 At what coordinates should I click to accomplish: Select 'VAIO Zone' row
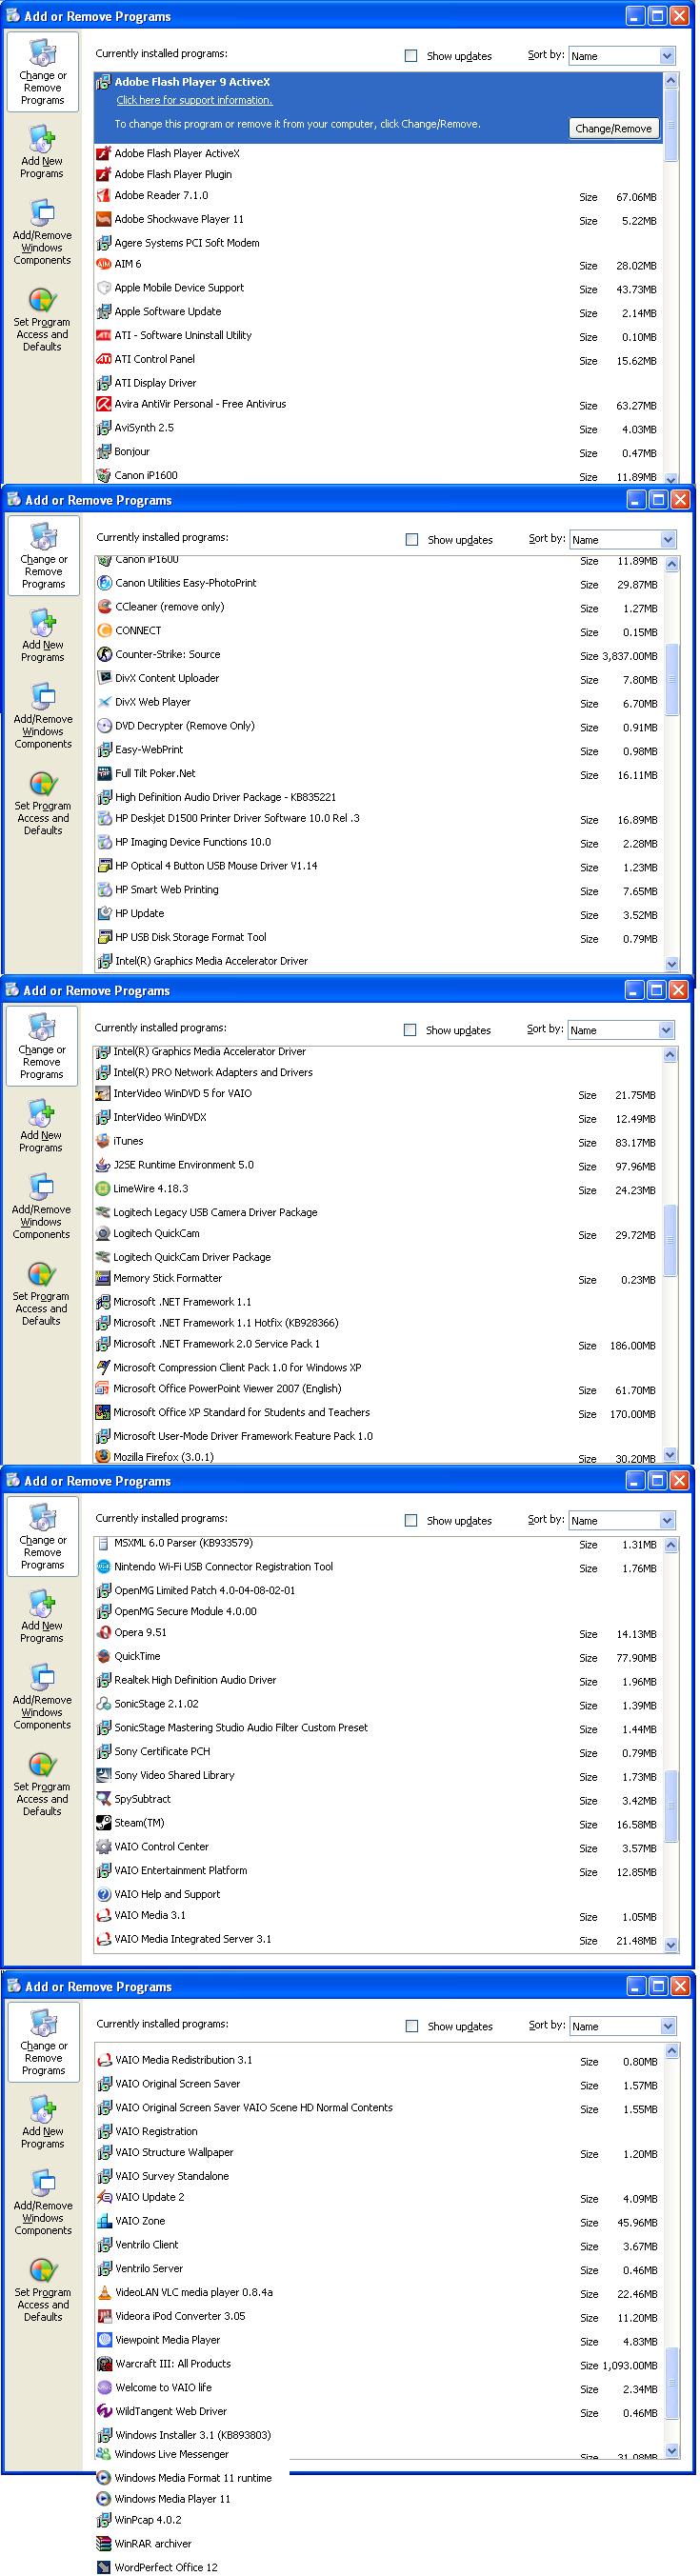tap(379, 2222)
